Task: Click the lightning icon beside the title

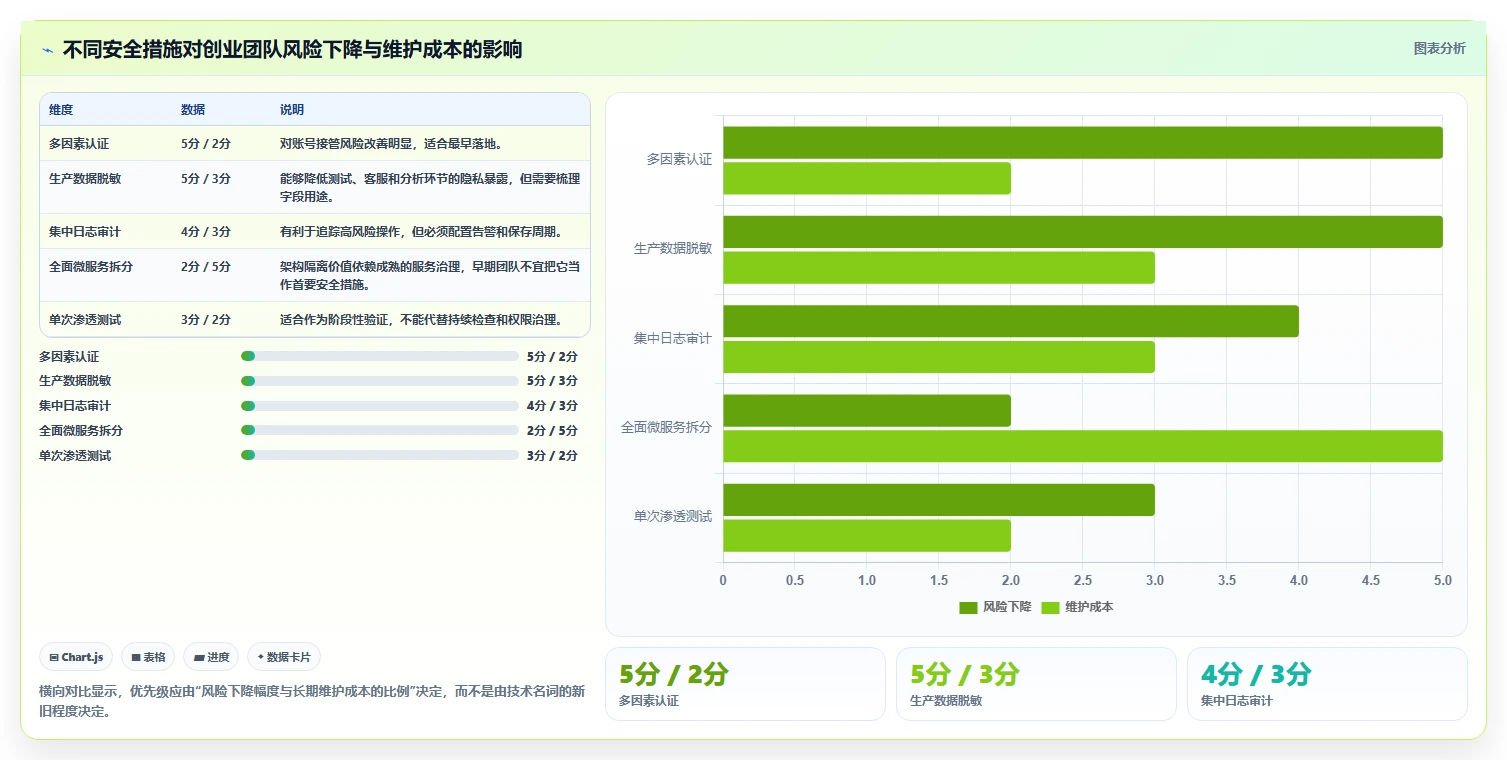Action: (x=47, y=50)
